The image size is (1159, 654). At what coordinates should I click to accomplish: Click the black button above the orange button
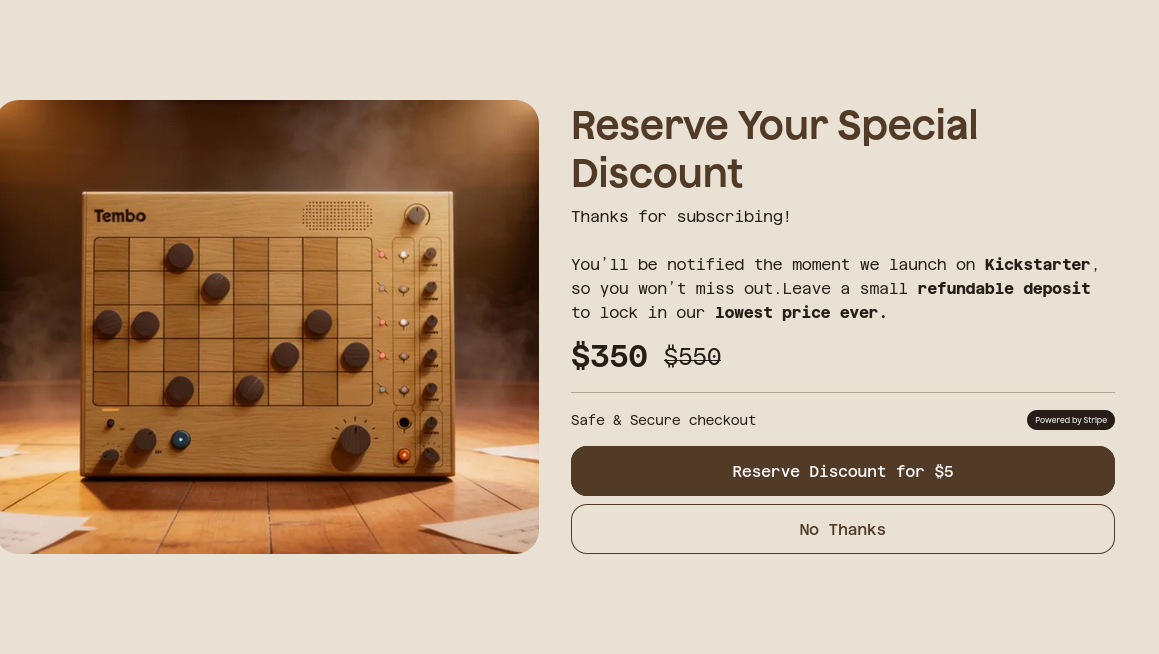404,423
